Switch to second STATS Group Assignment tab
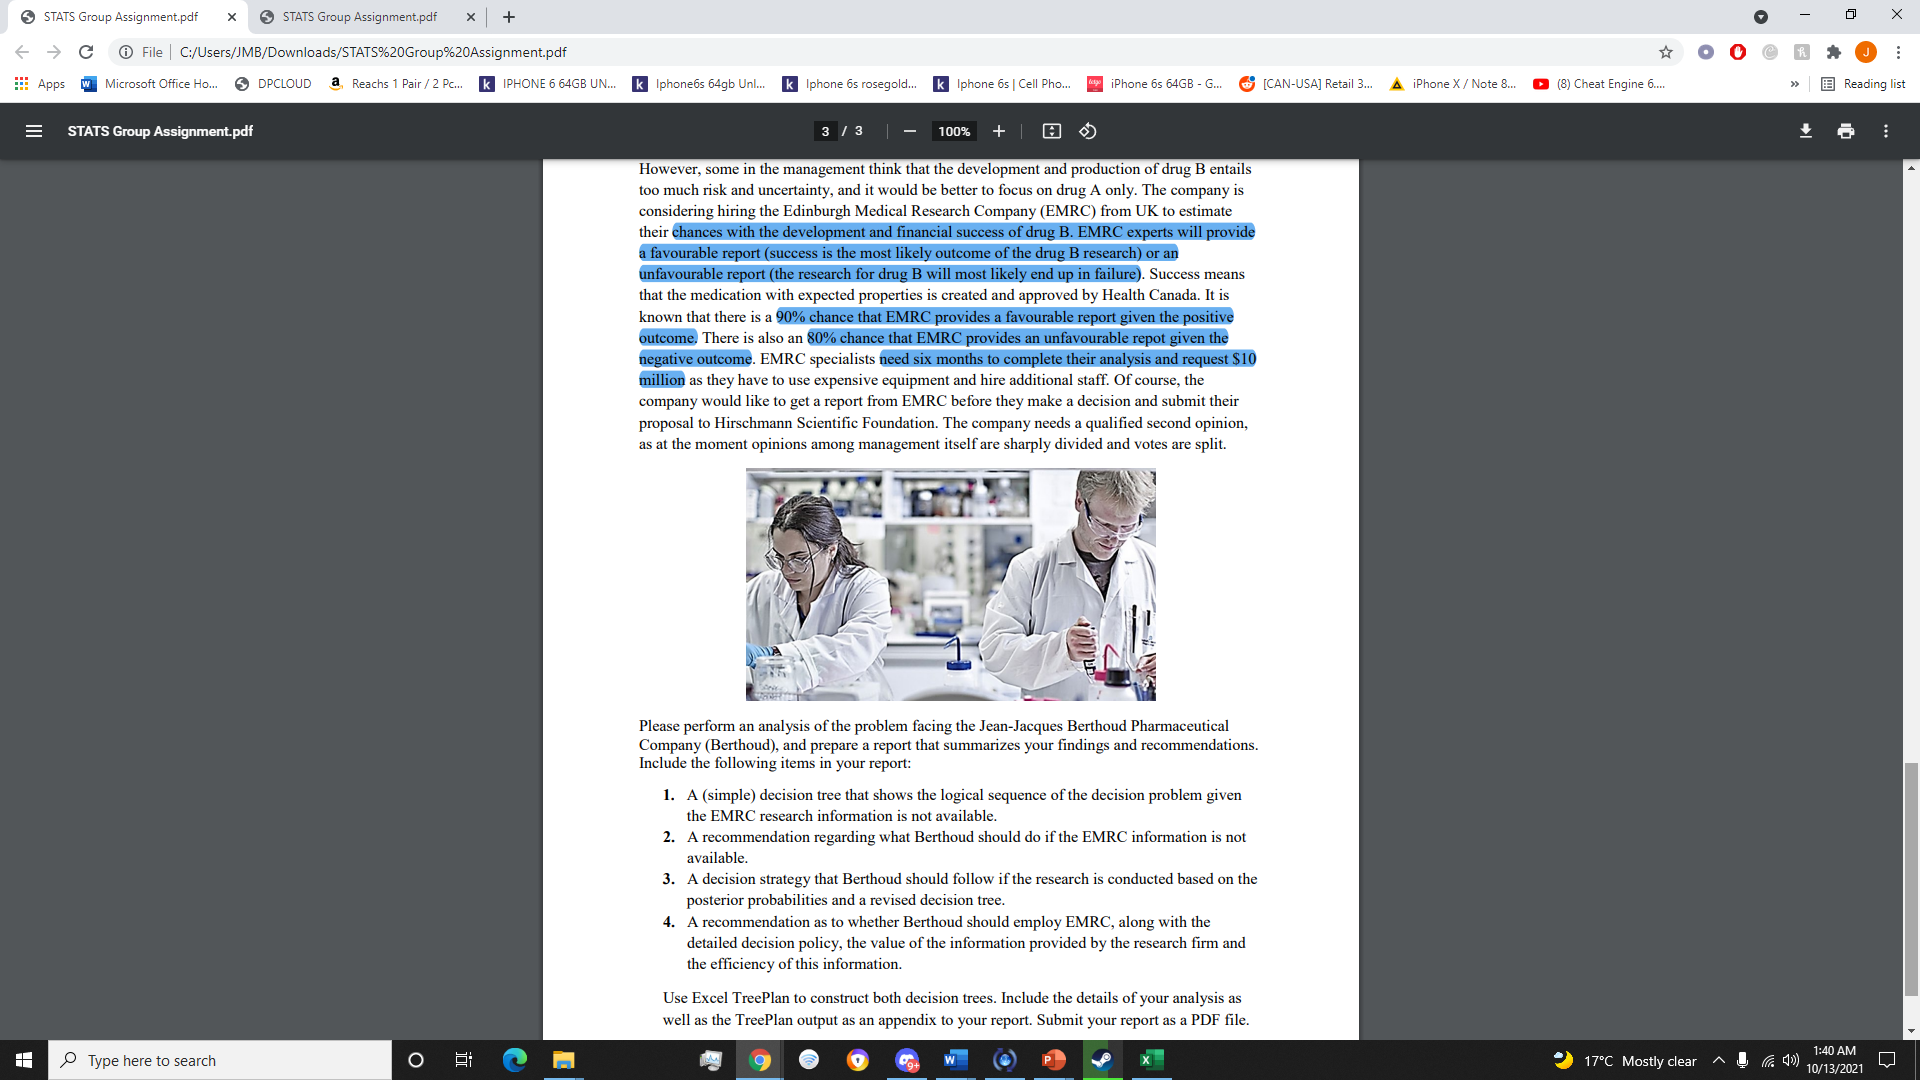The width and height of the screenshot is (1920, 1080). 359,17
